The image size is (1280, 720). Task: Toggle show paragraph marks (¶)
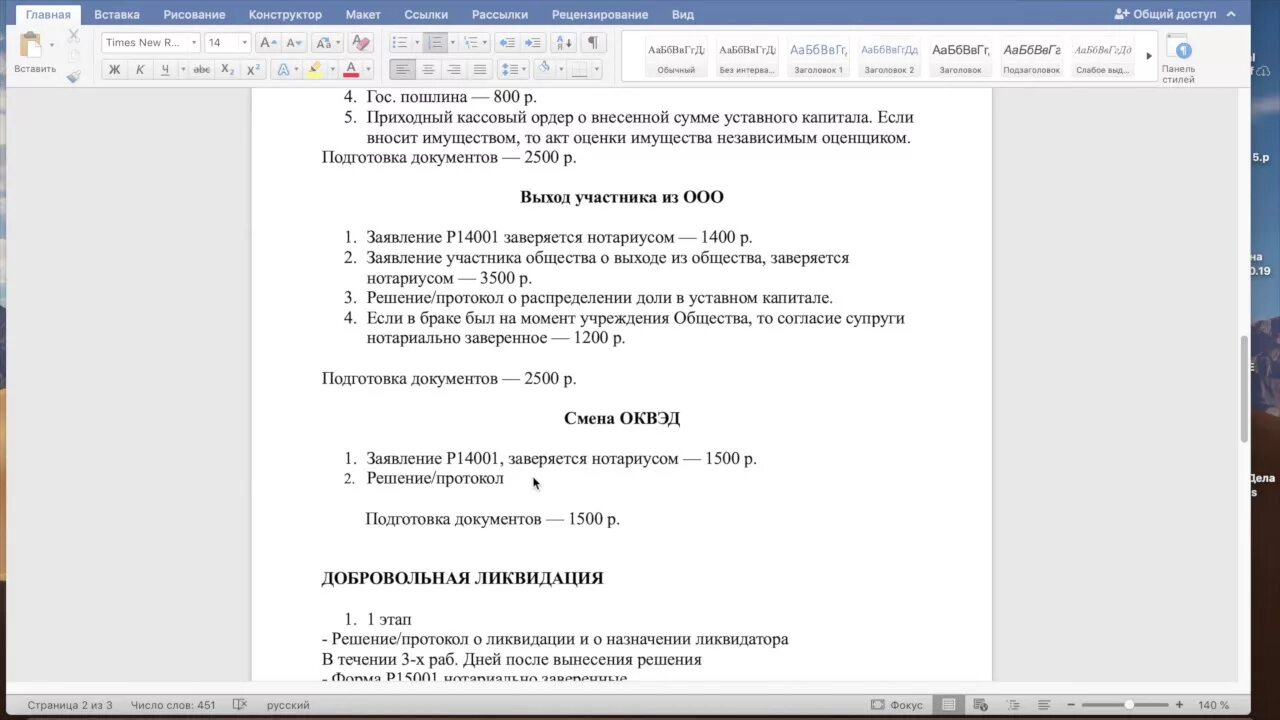pos(593,43)
